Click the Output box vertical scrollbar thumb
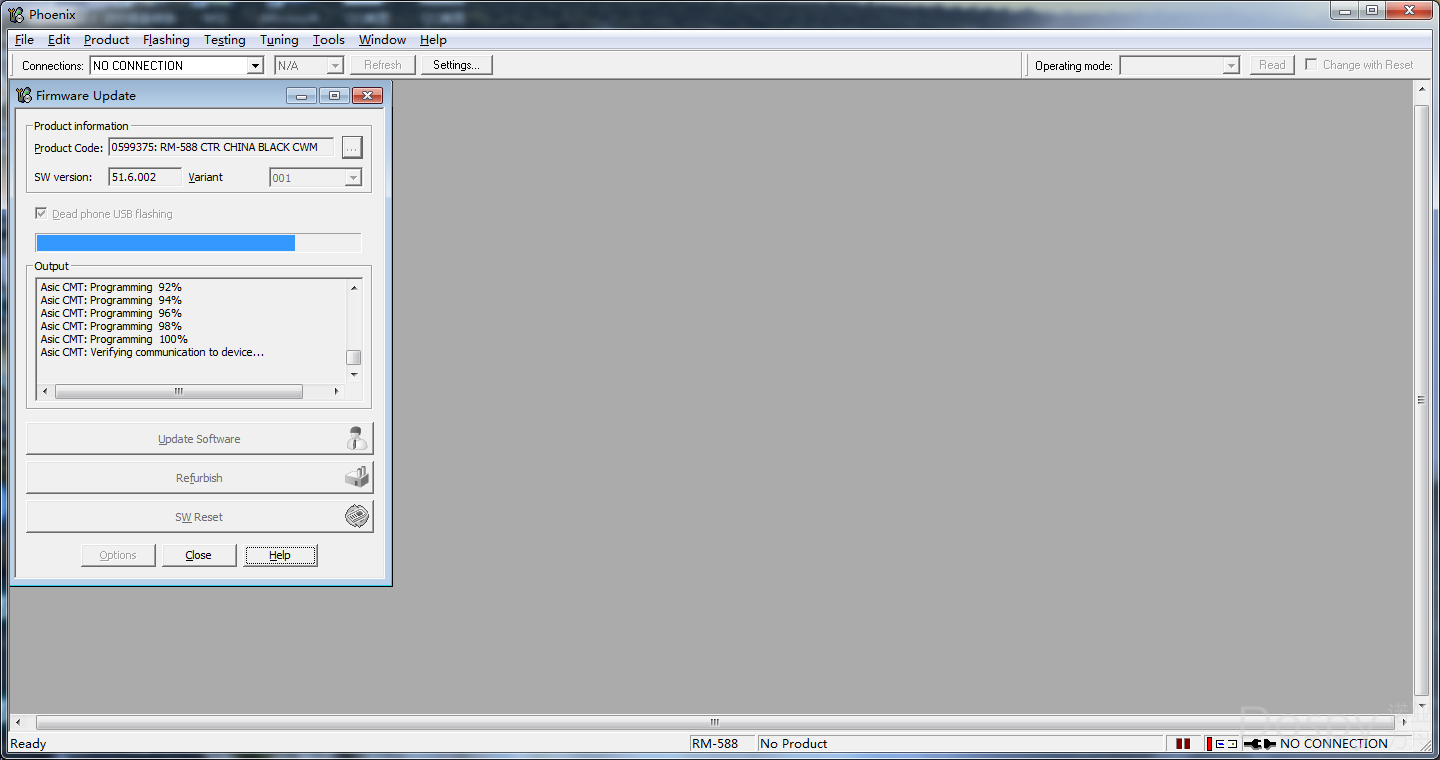The width and height of the screenshot is (1440, 760). tap(354, 357)
